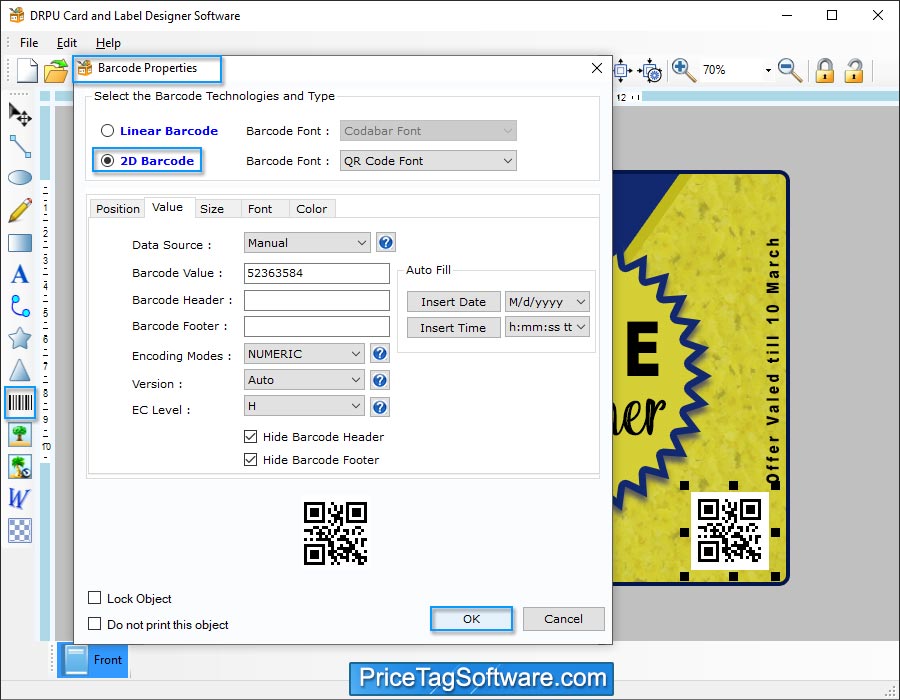Select the Star shape tool
The width and height of the screenshot is (900, 700).
[20, 339]
